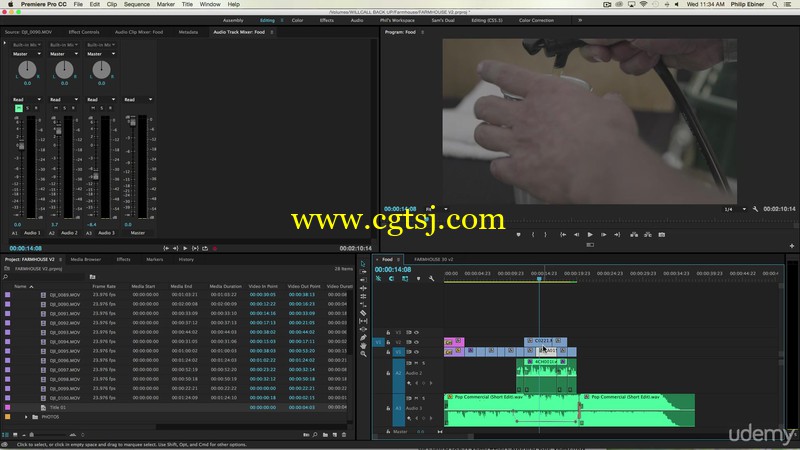The width and height of the screenshot is (800, 450).
Task: Mark In point in Program monitor
Action: coord(533,235)
